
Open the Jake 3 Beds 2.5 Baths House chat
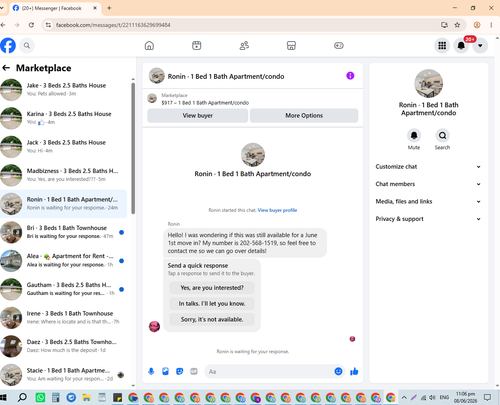63,89
